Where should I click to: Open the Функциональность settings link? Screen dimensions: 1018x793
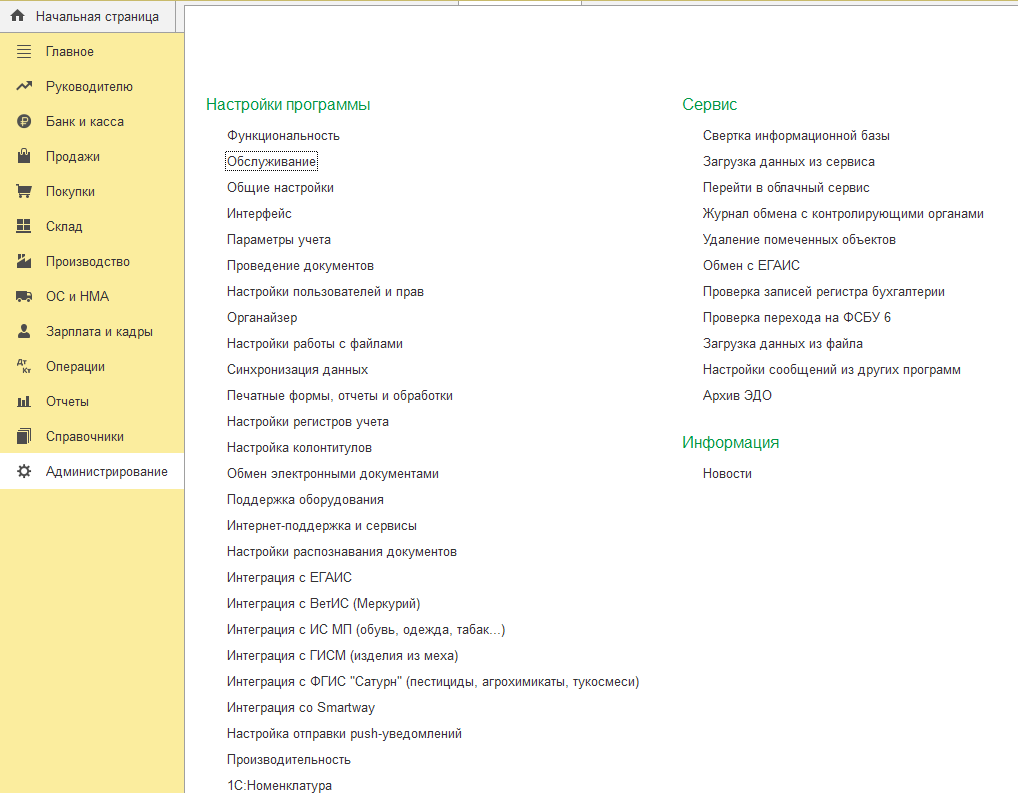[x=283, y=135]
